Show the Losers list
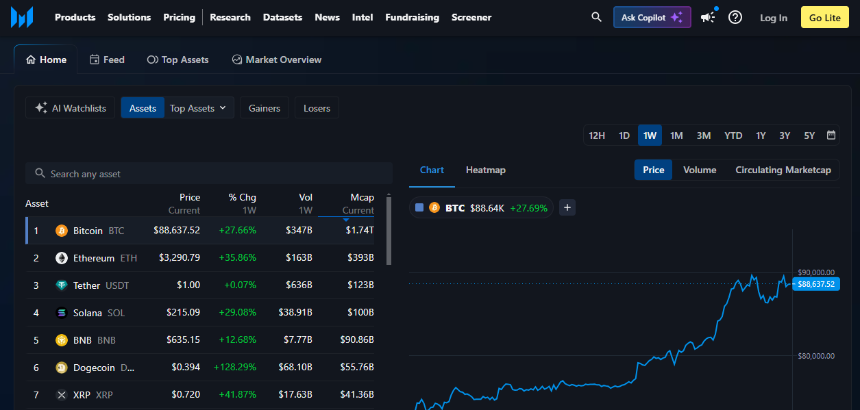This screenshot has width=860, height=410. coord(317,108)
